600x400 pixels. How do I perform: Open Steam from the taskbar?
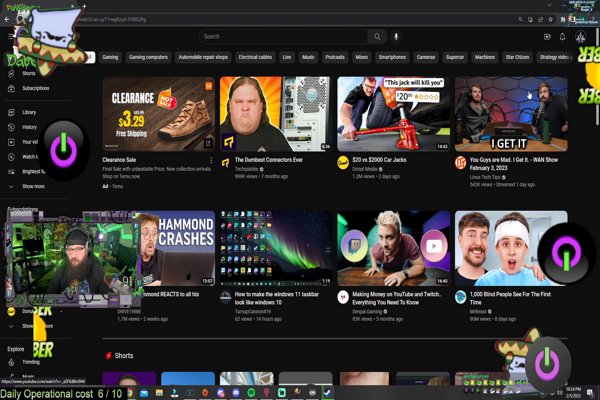tap(328, 392)
